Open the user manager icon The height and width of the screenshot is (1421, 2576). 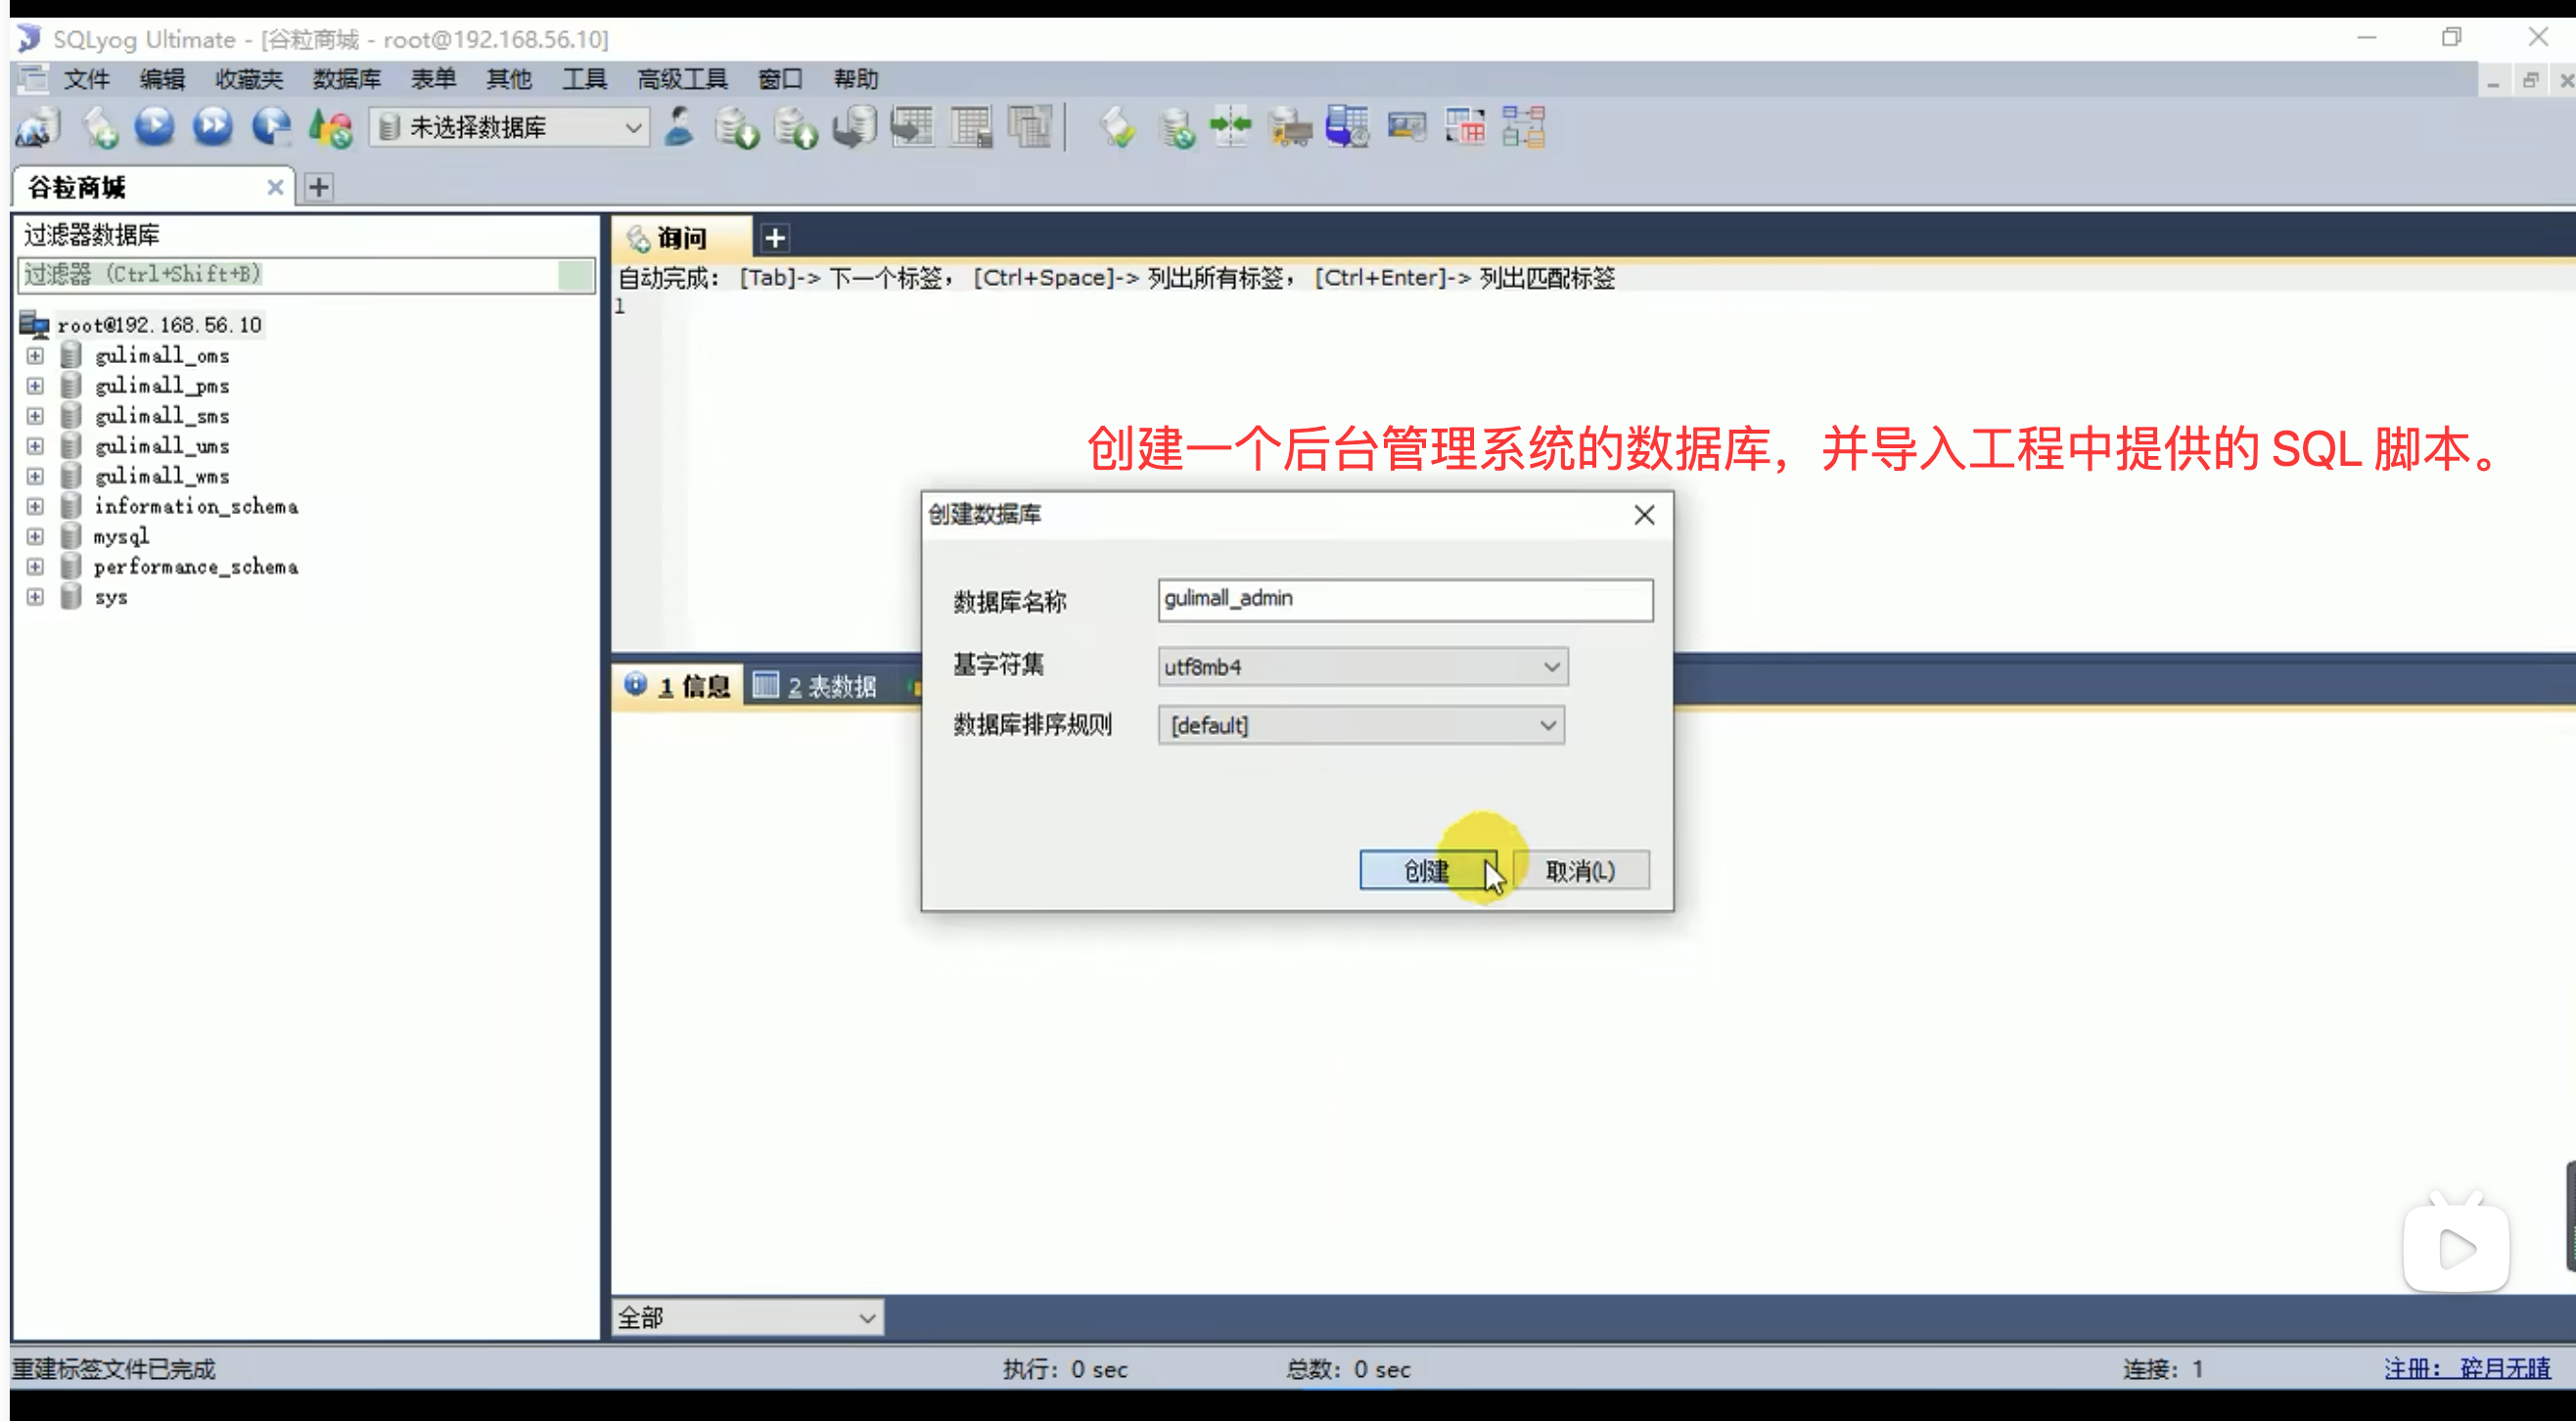pos(680,127)
